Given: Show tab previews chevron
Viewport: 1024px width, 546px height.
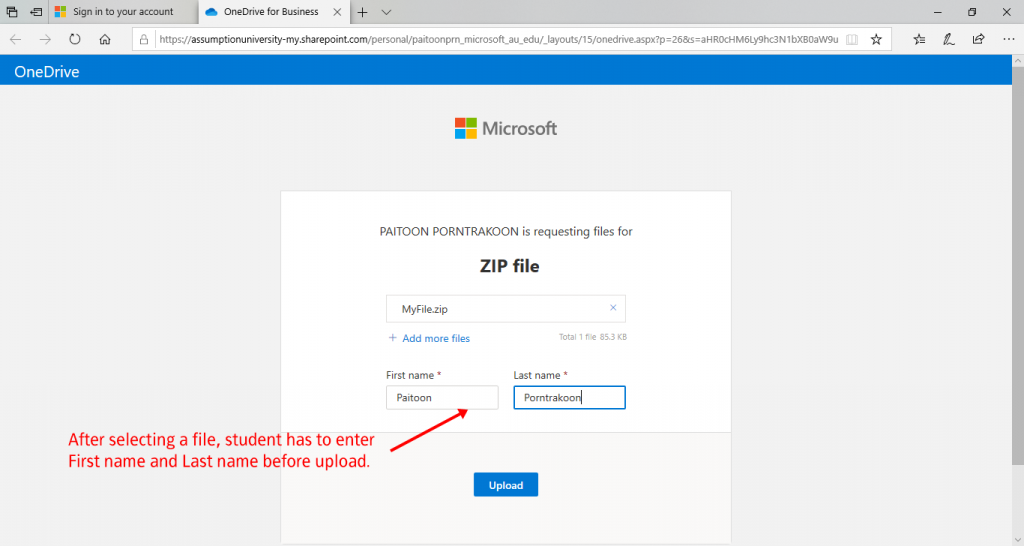Looking at the screenshot, I should coord(386,12).
